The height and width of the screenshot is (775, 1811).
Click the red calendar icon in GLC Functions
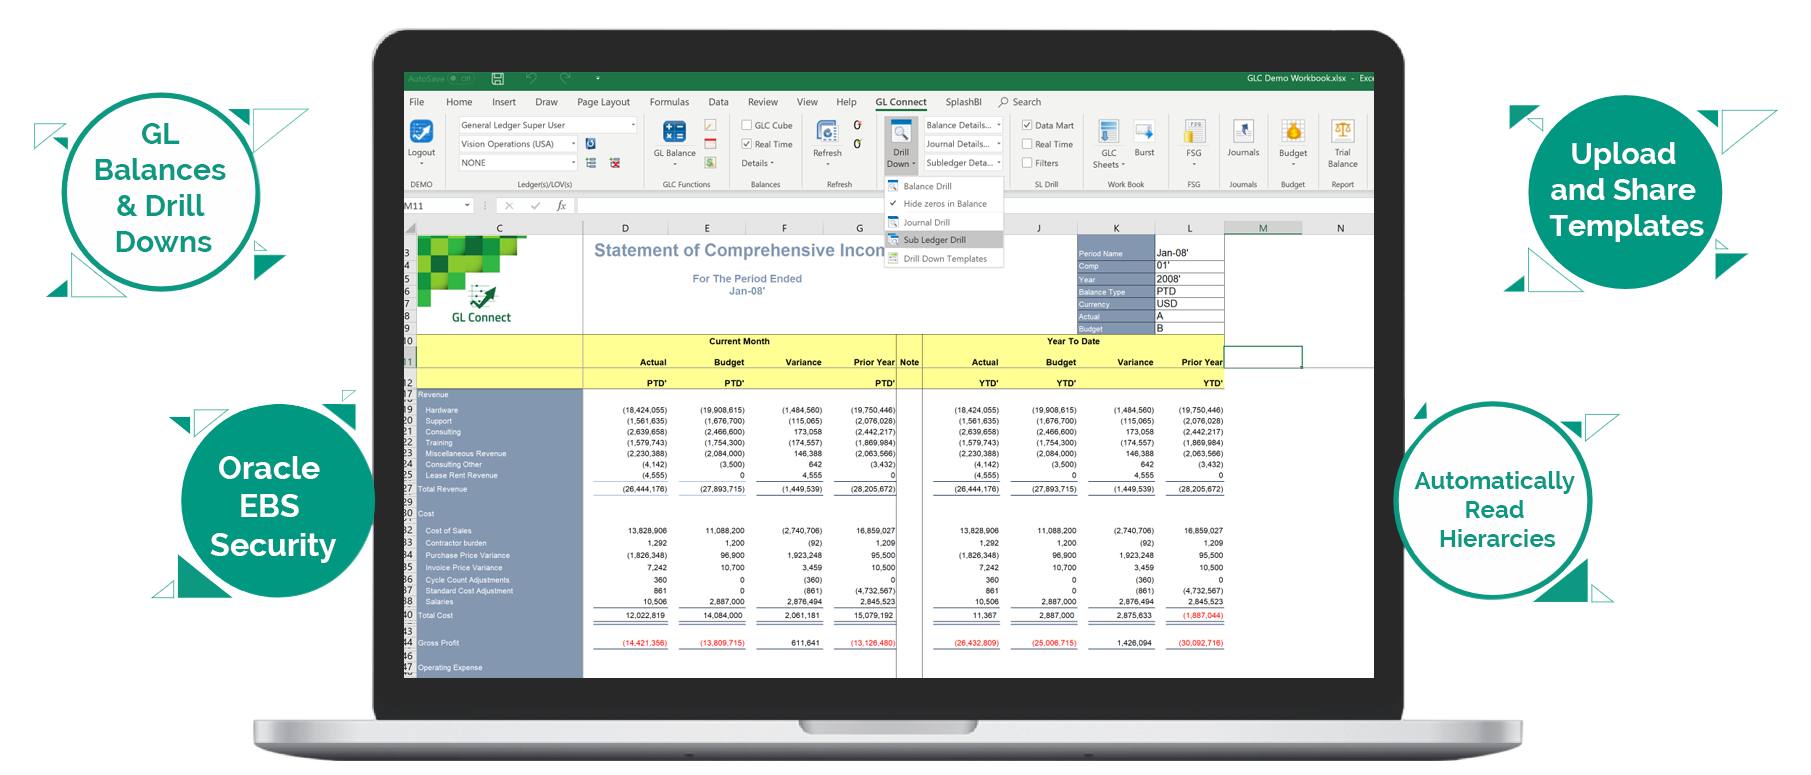click(710, 144)
